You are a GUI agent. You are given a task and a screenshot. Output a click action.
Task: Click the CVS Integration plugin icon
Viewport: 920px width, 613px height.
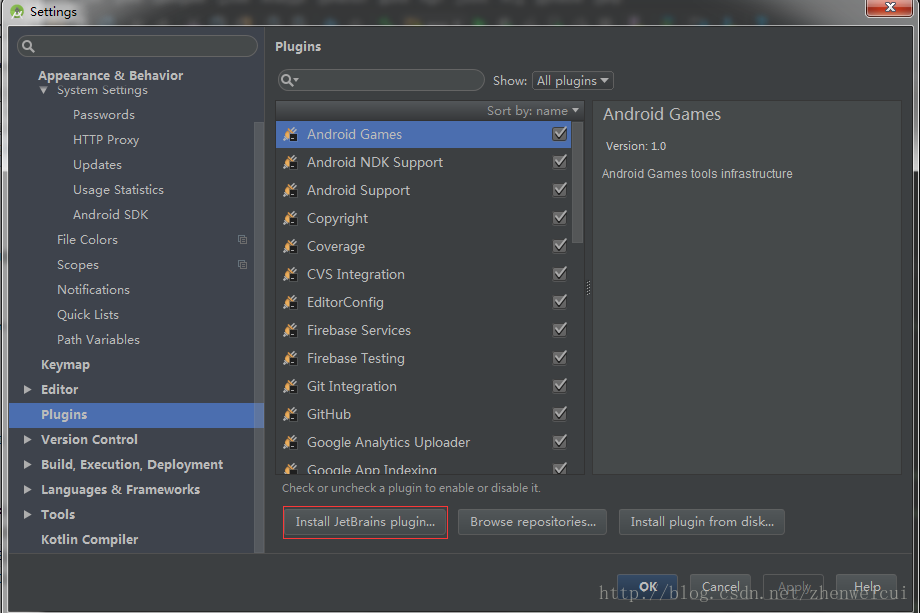pos(290,274)
